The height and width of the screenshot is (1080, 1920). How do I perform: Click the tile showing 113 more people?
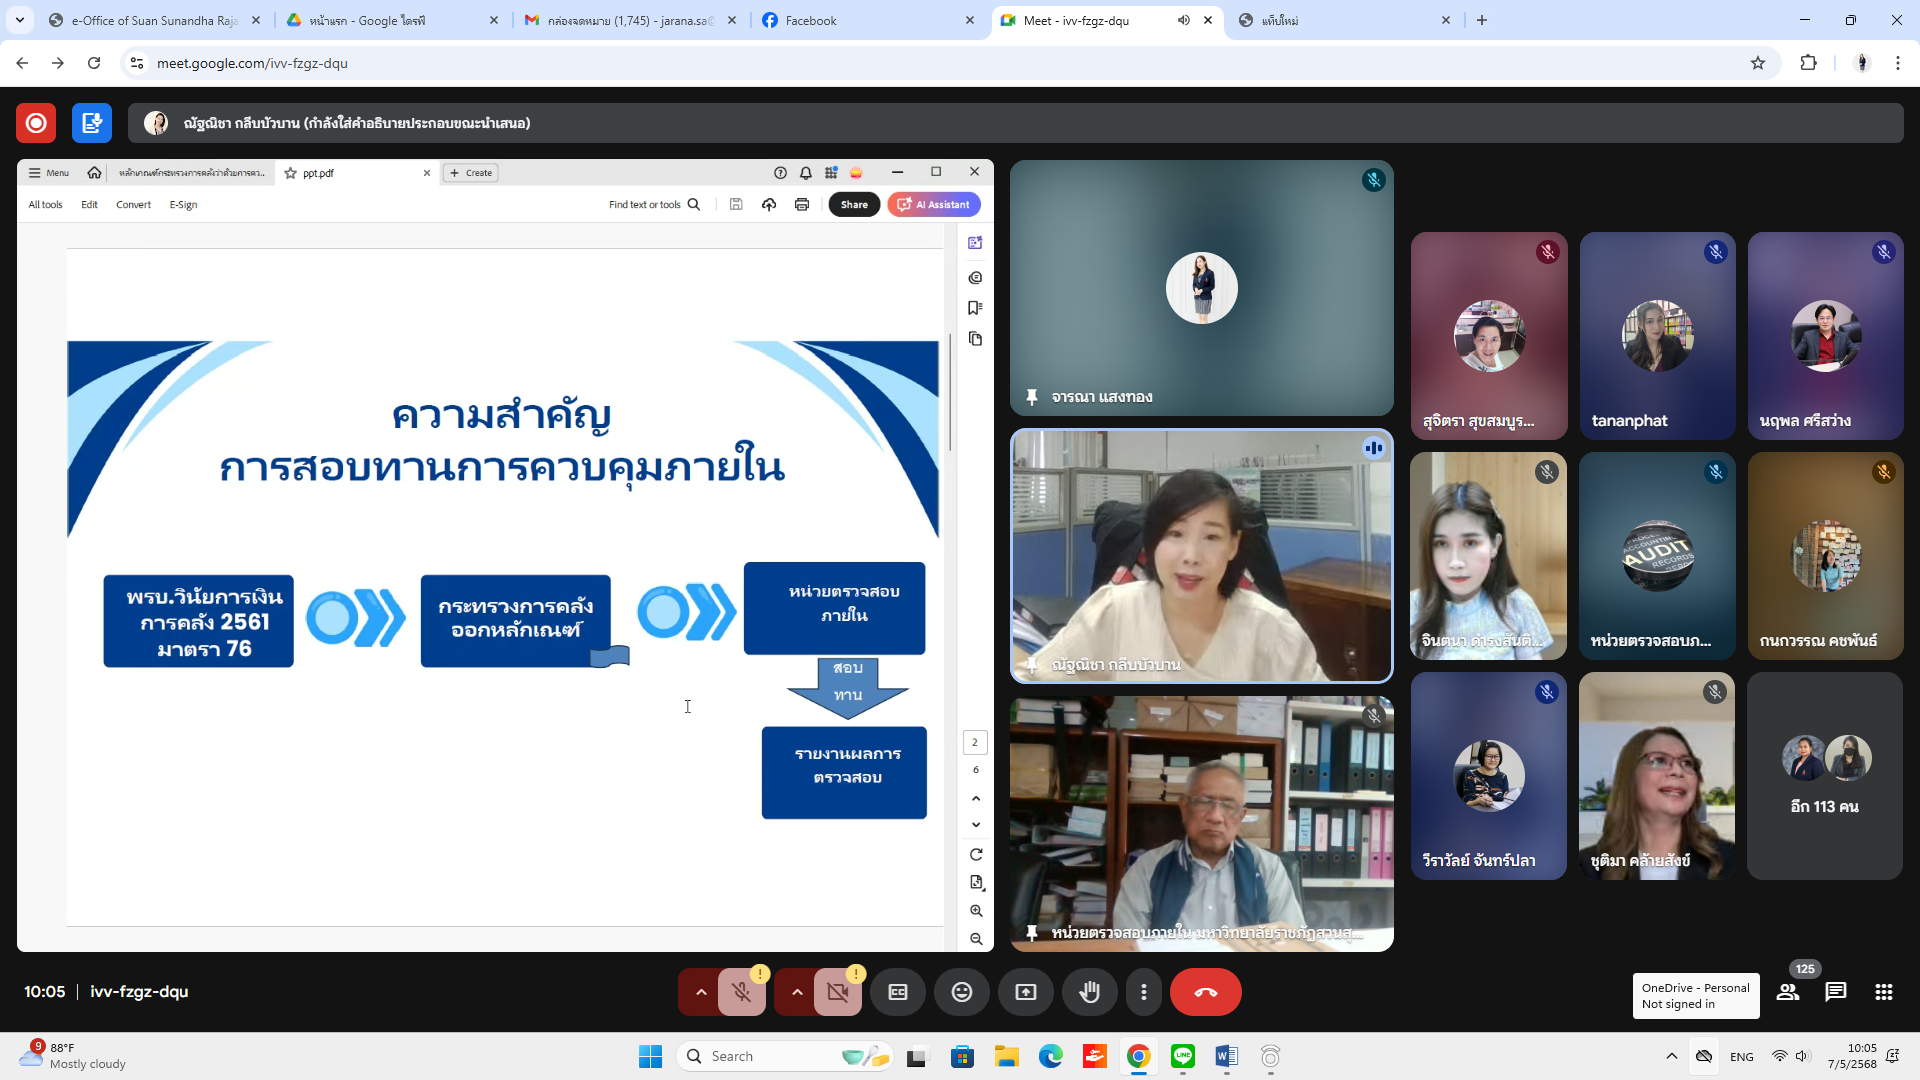coord(1824,776)
